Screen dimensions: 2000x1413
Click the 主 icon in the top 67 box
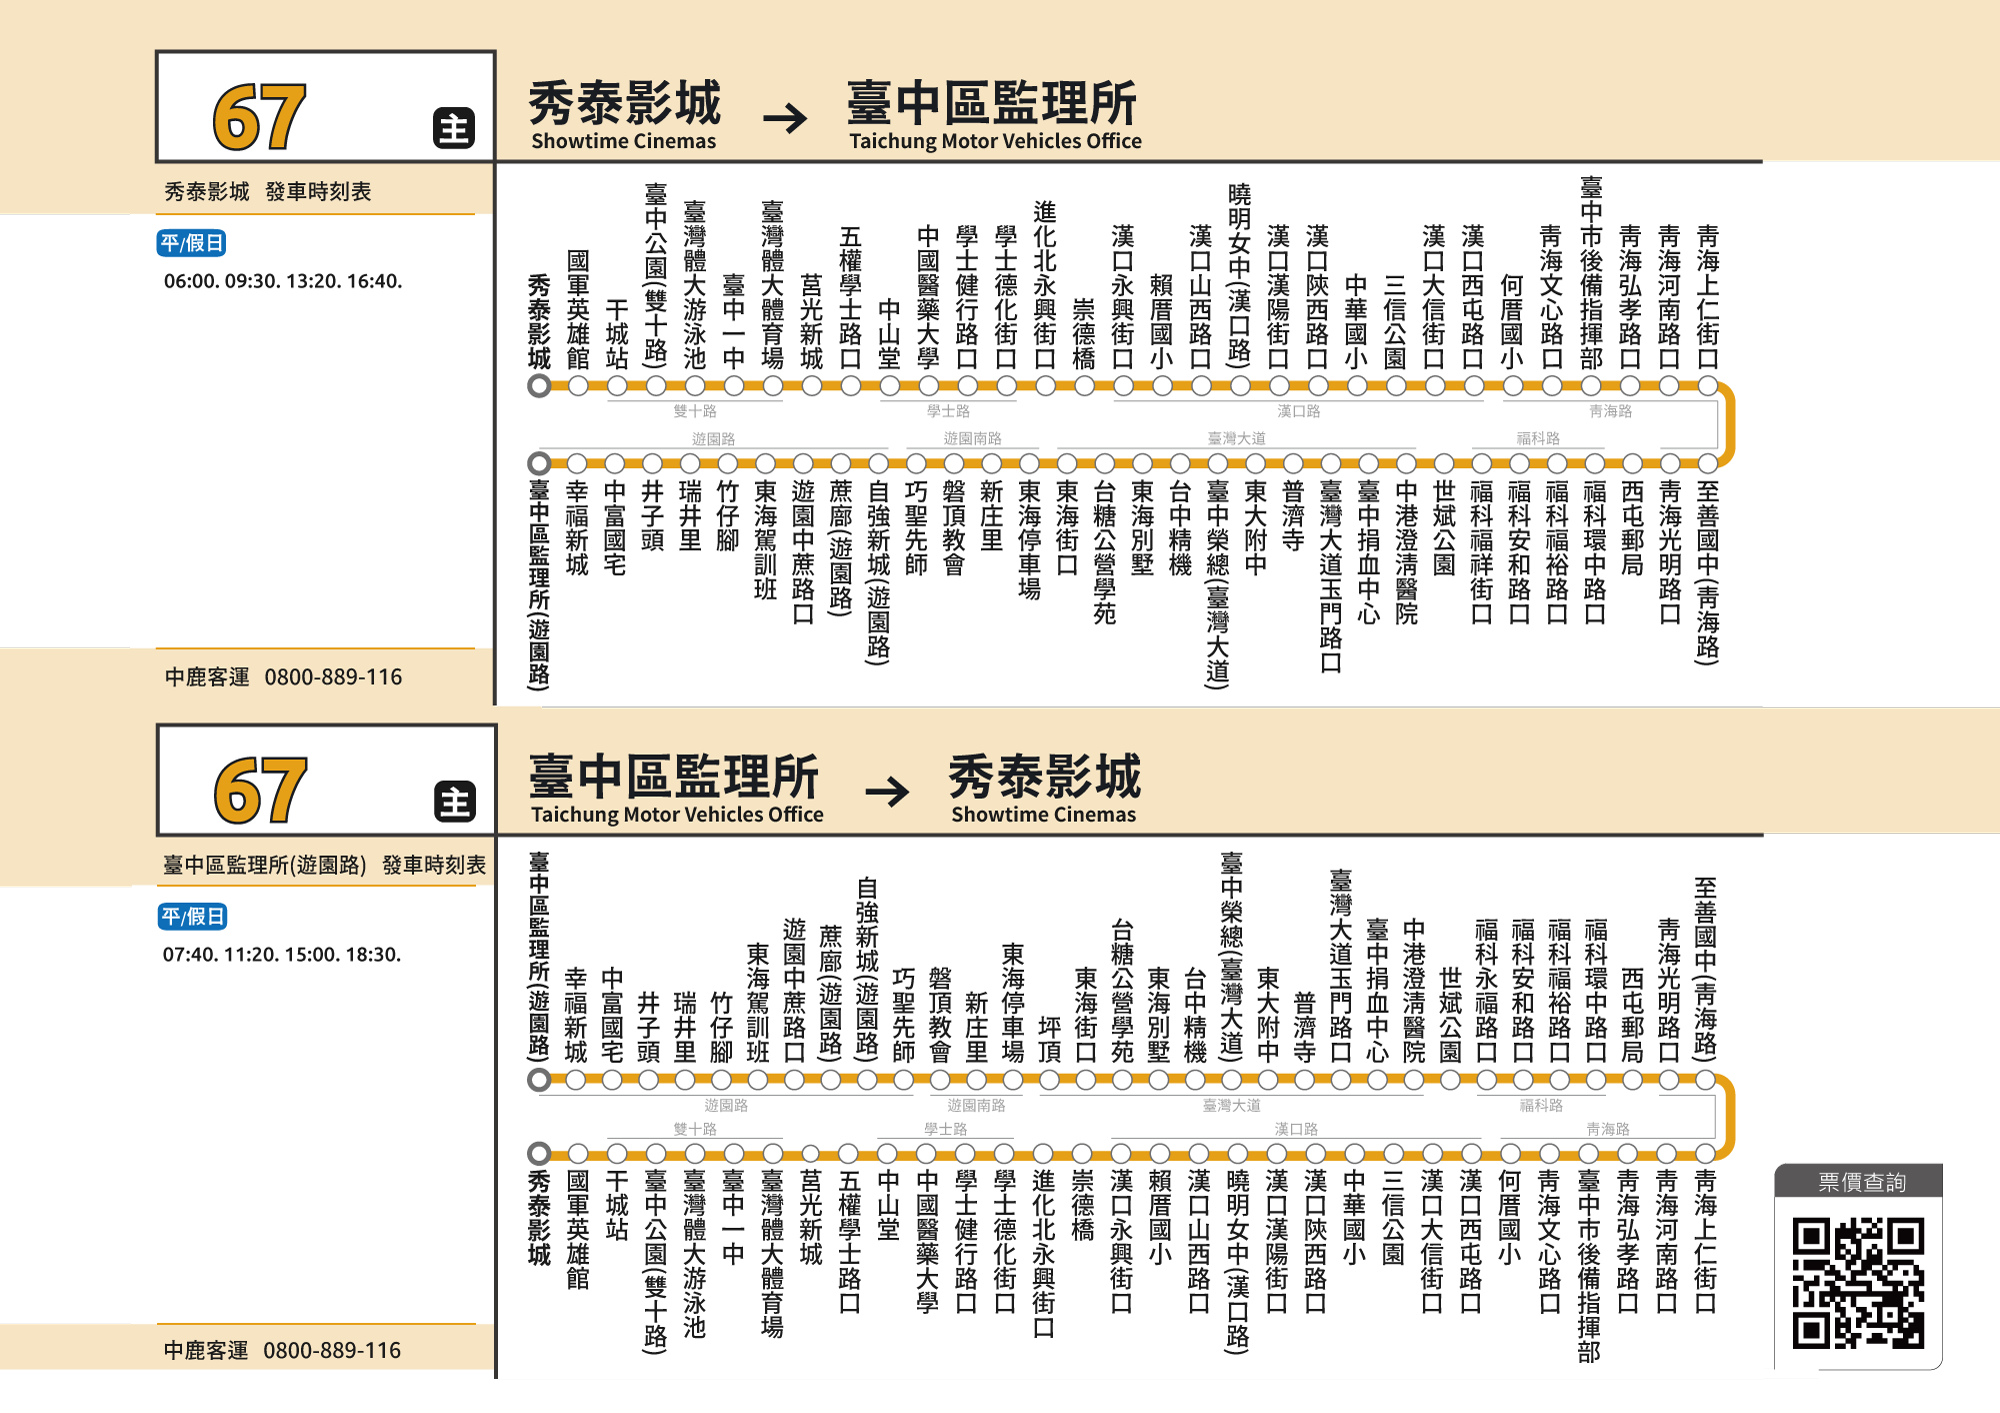[454, 129]
